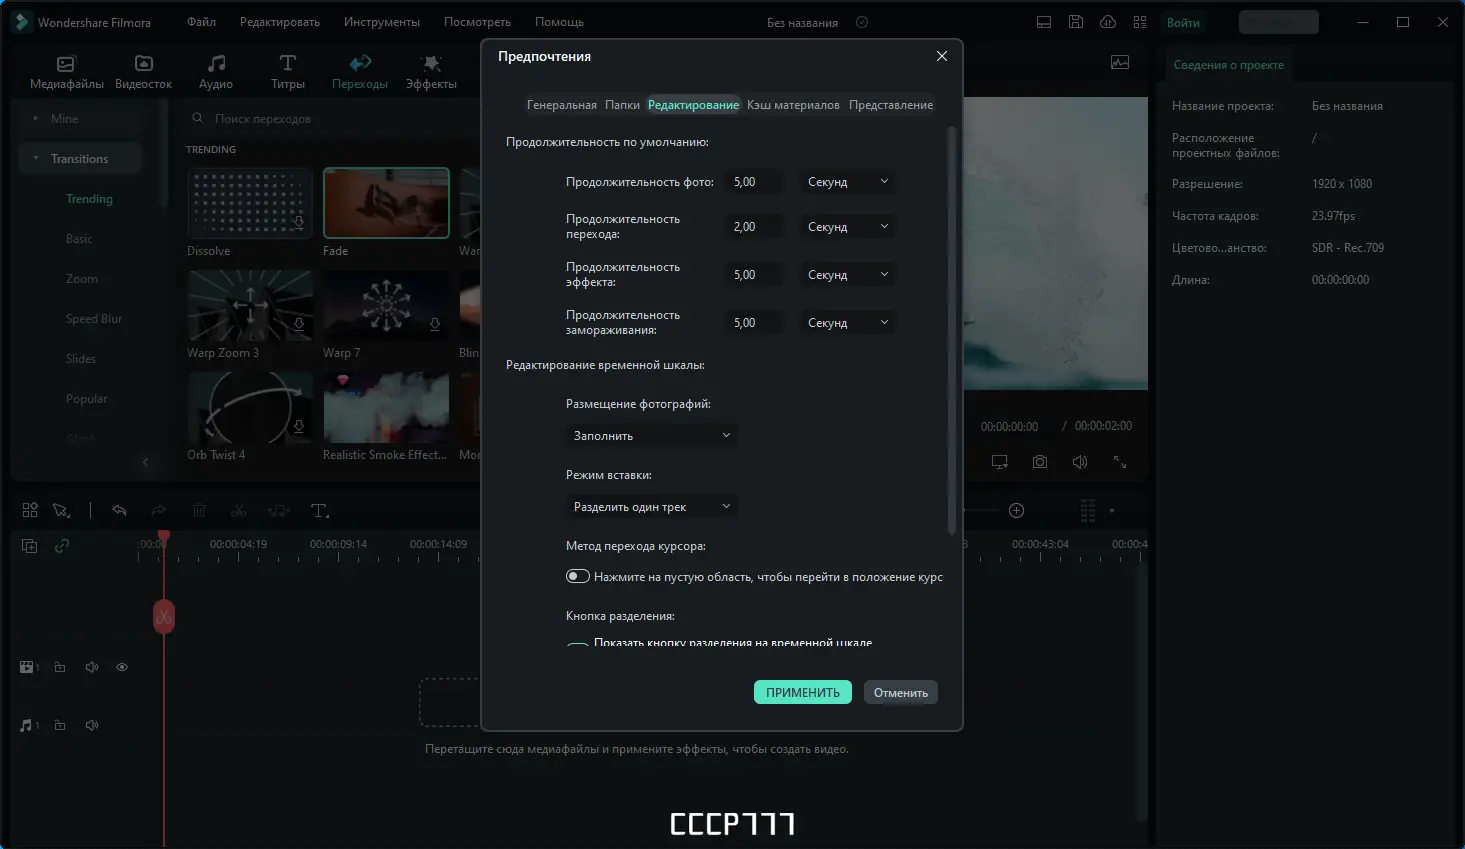
Task: Open the Сведения о проекте tab
Action: pos(1228,65)
